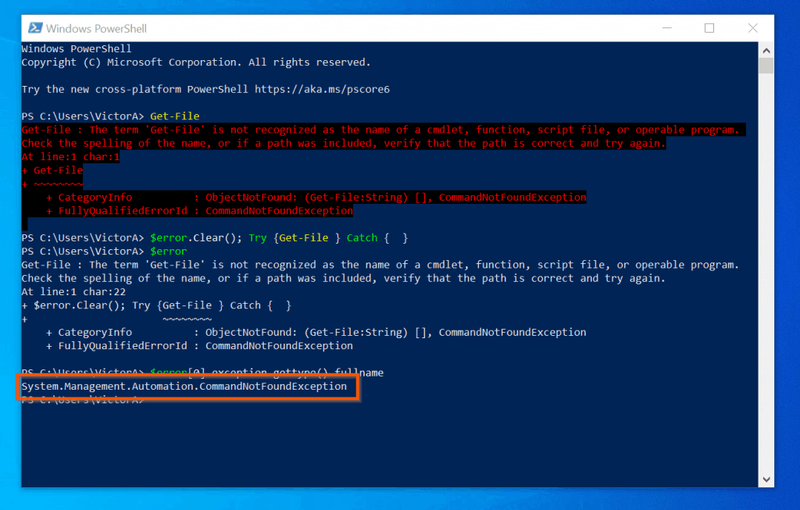This screenshot has width=800, height=510.
Task: Click the https://aka.ms/pscore6 URL text
Action: 322,89
